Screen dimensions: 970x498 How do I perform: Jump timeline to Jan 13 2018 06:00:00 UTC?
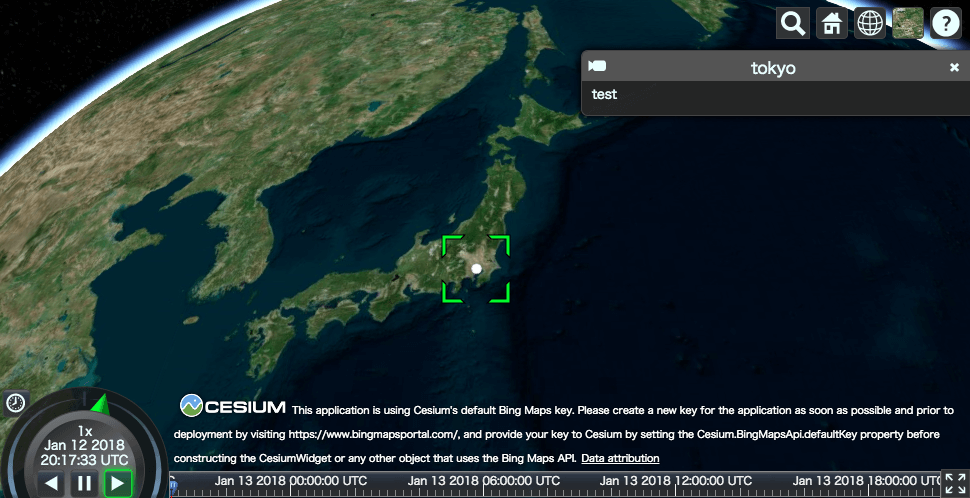483,481
